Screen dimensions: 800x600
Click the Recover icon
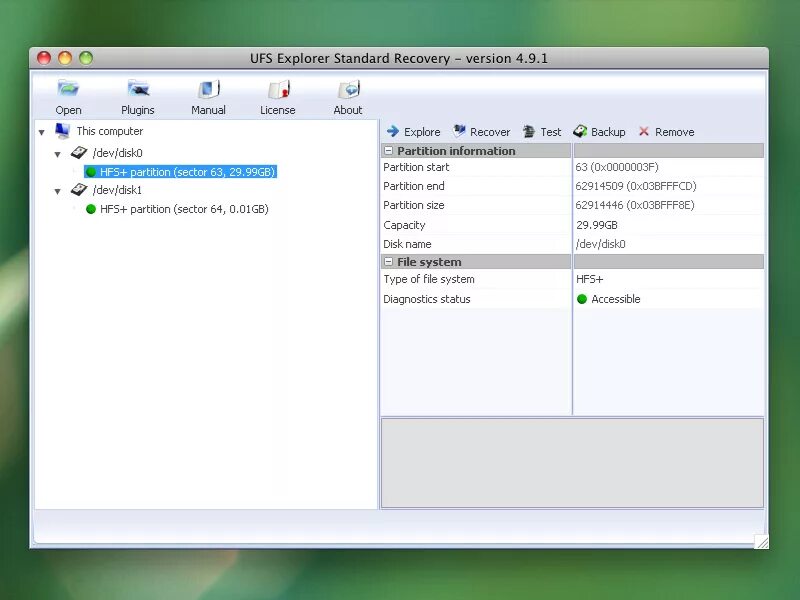(459, 131)
